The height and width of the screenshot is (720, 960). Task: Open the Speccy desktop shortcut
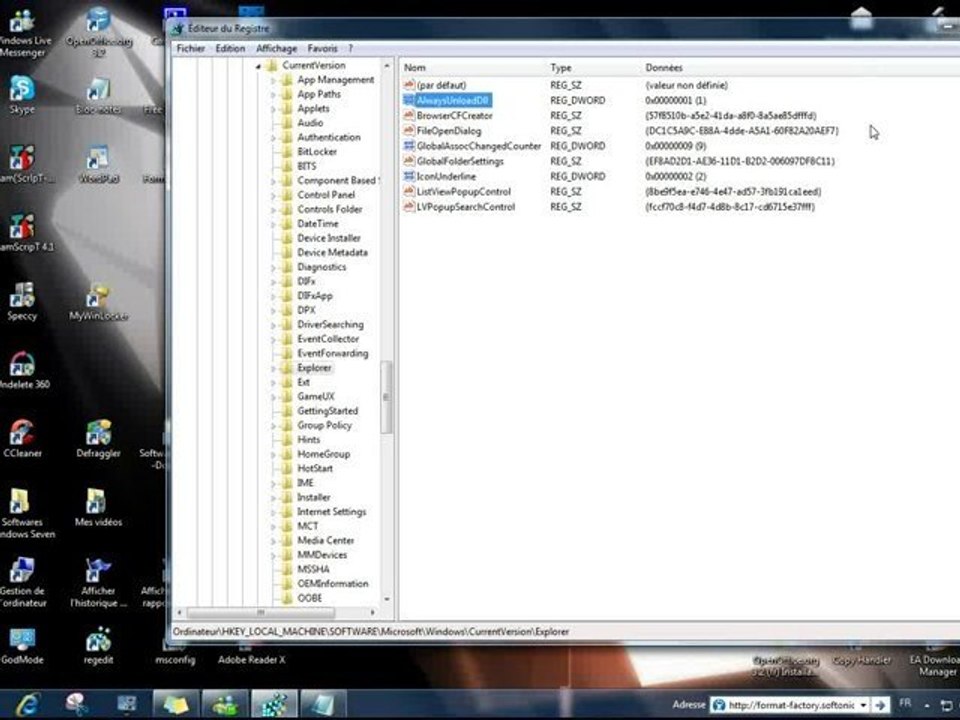point(22,302)
